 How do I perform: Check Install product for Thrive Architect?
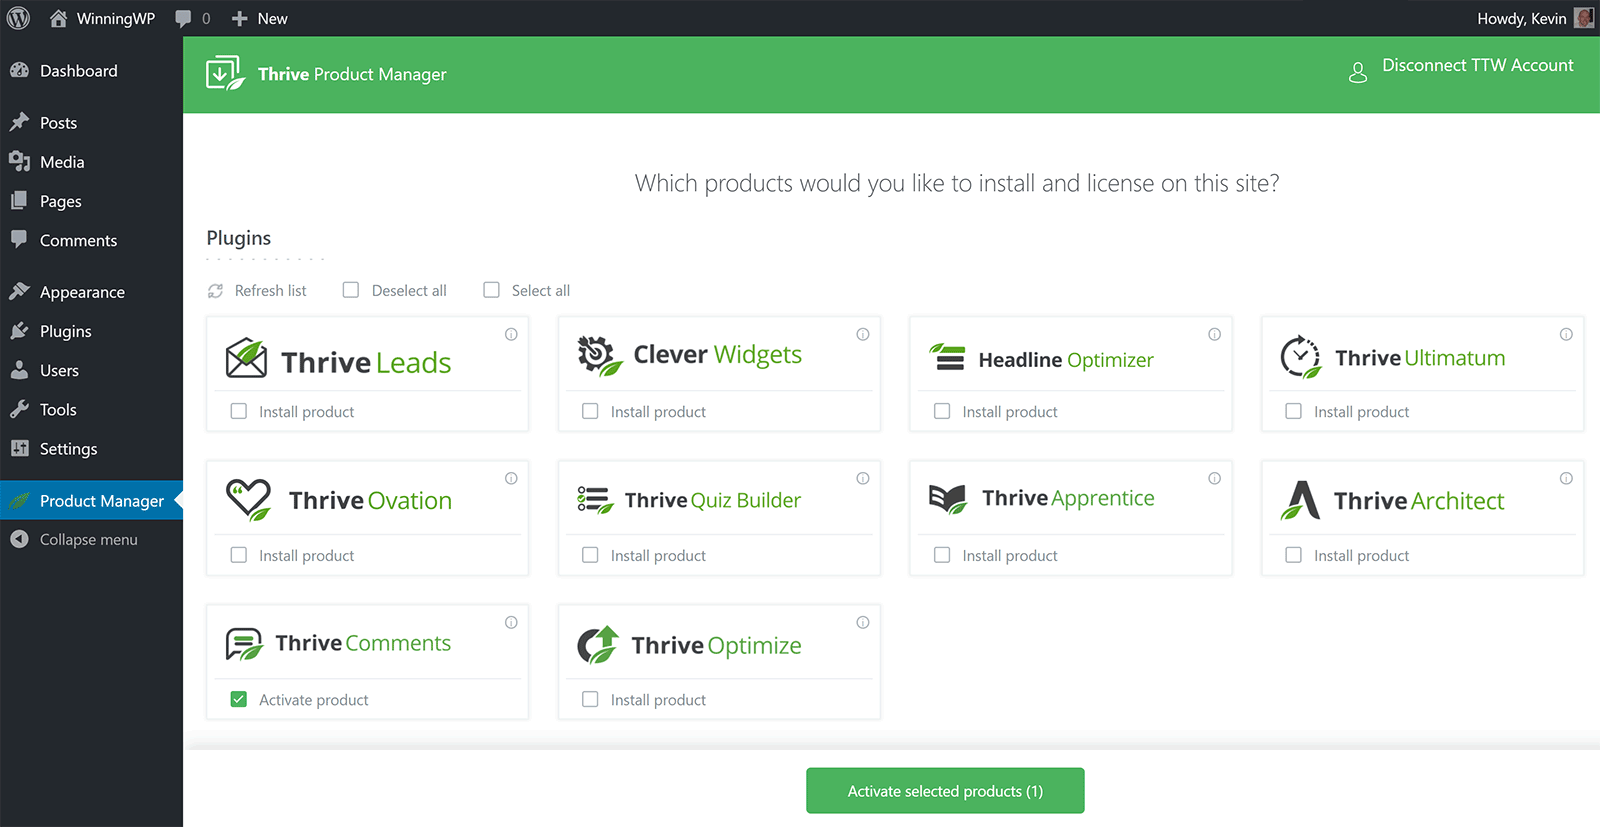1293,555
